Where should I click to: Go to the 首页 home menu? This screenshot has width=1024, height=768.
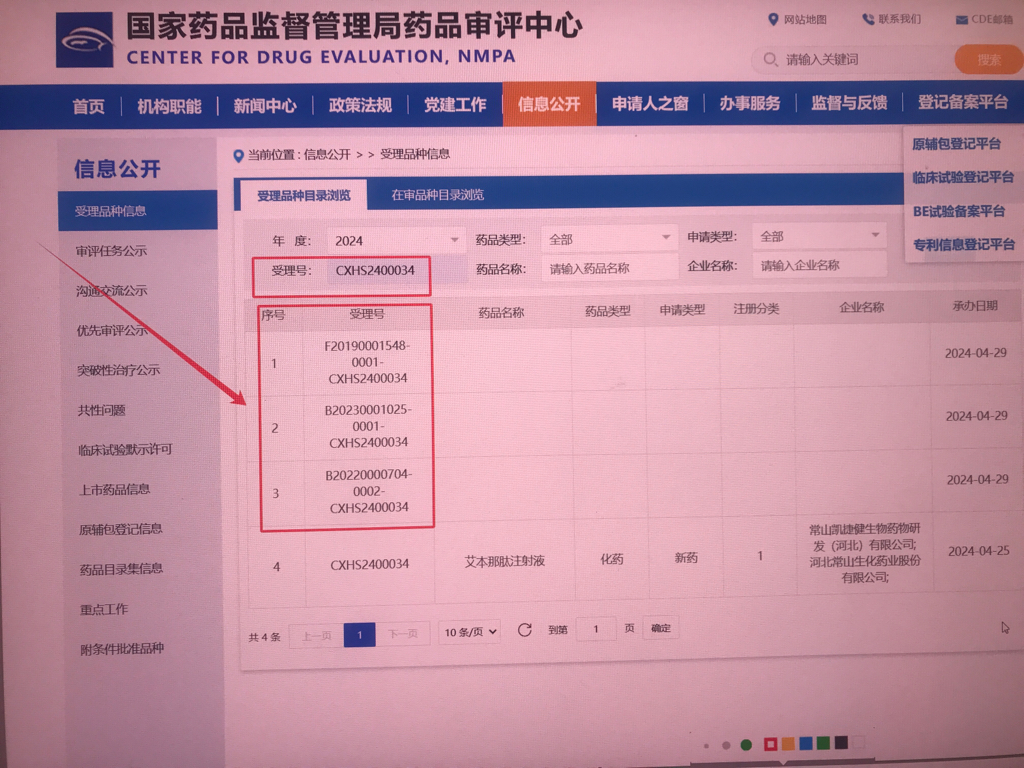click(89, 106)
